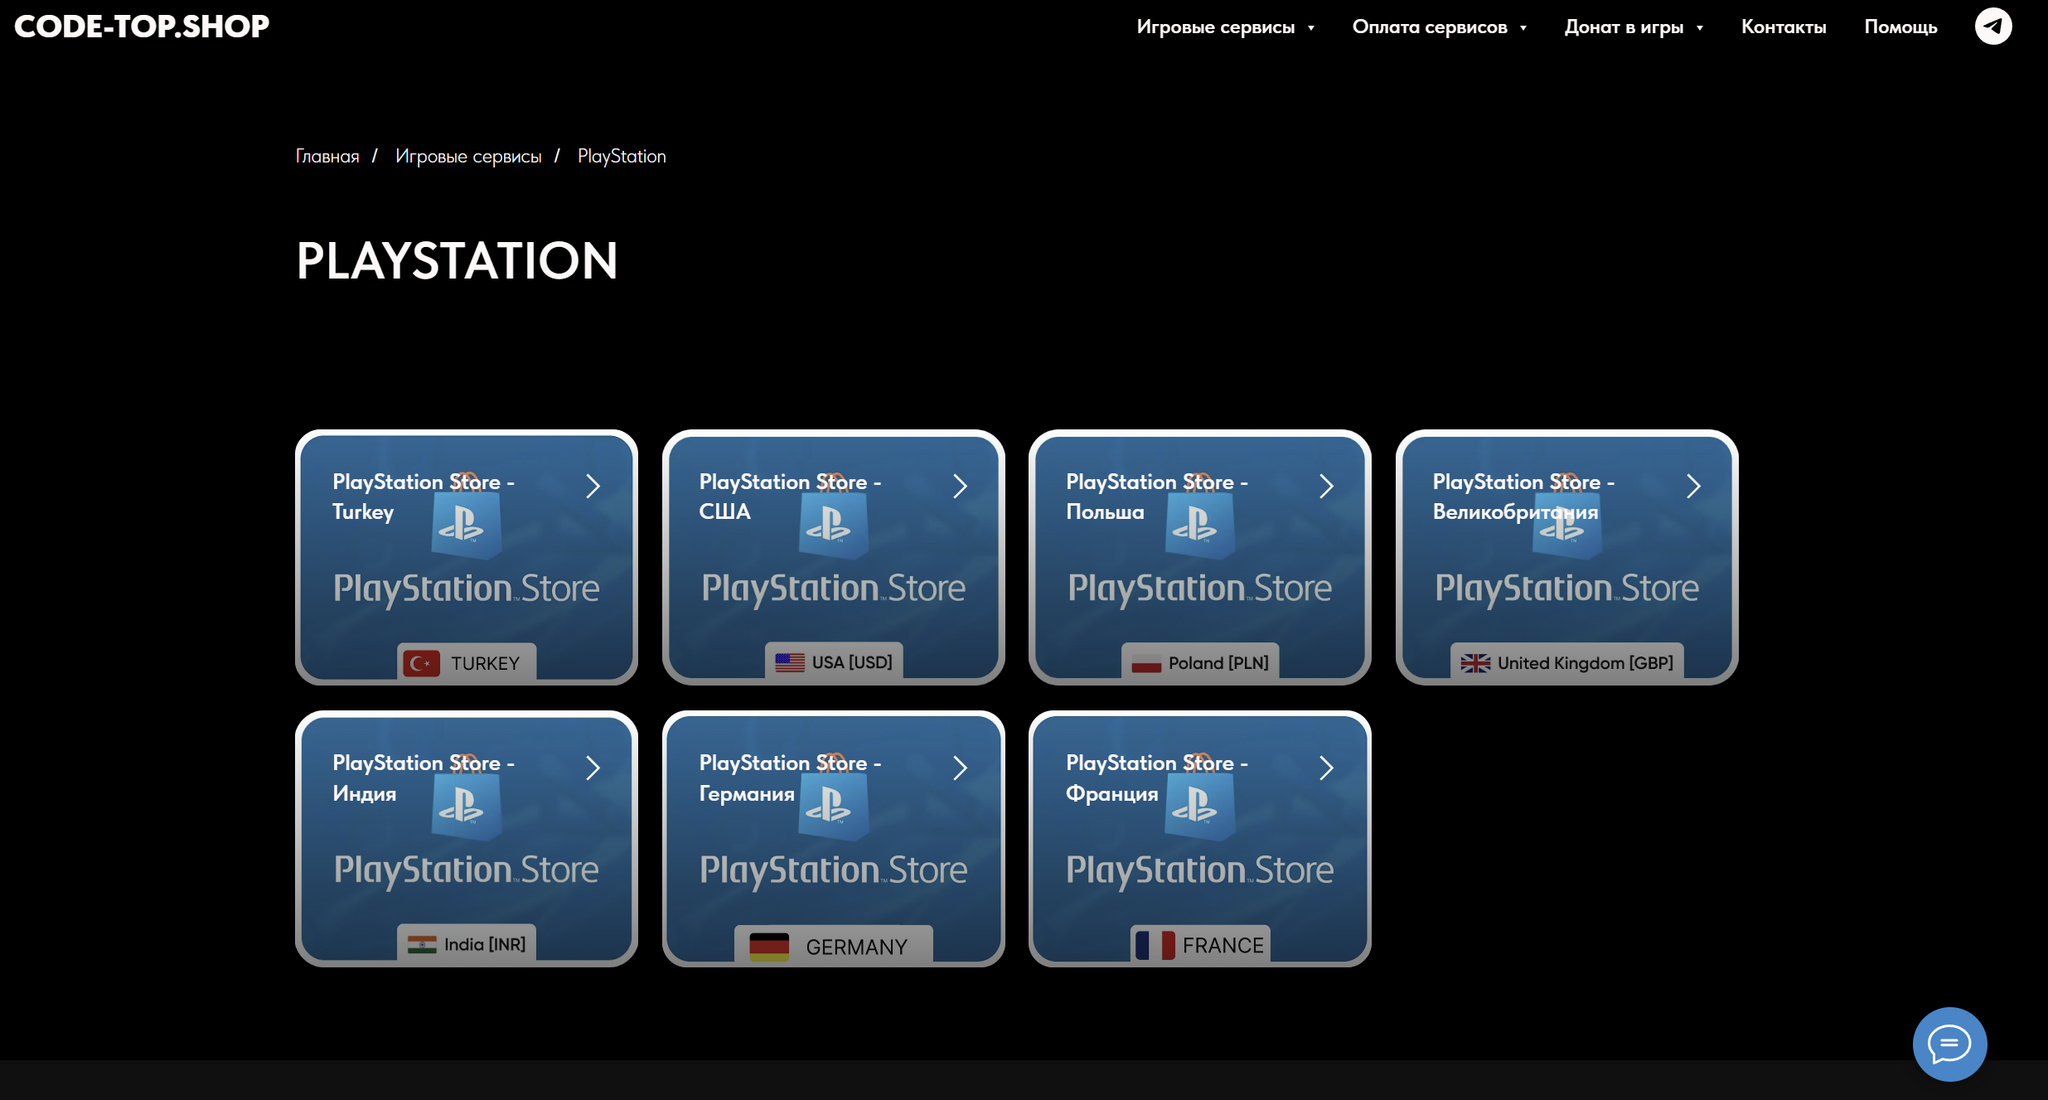Open the Контакты menu item

[x=1783, y=27]
